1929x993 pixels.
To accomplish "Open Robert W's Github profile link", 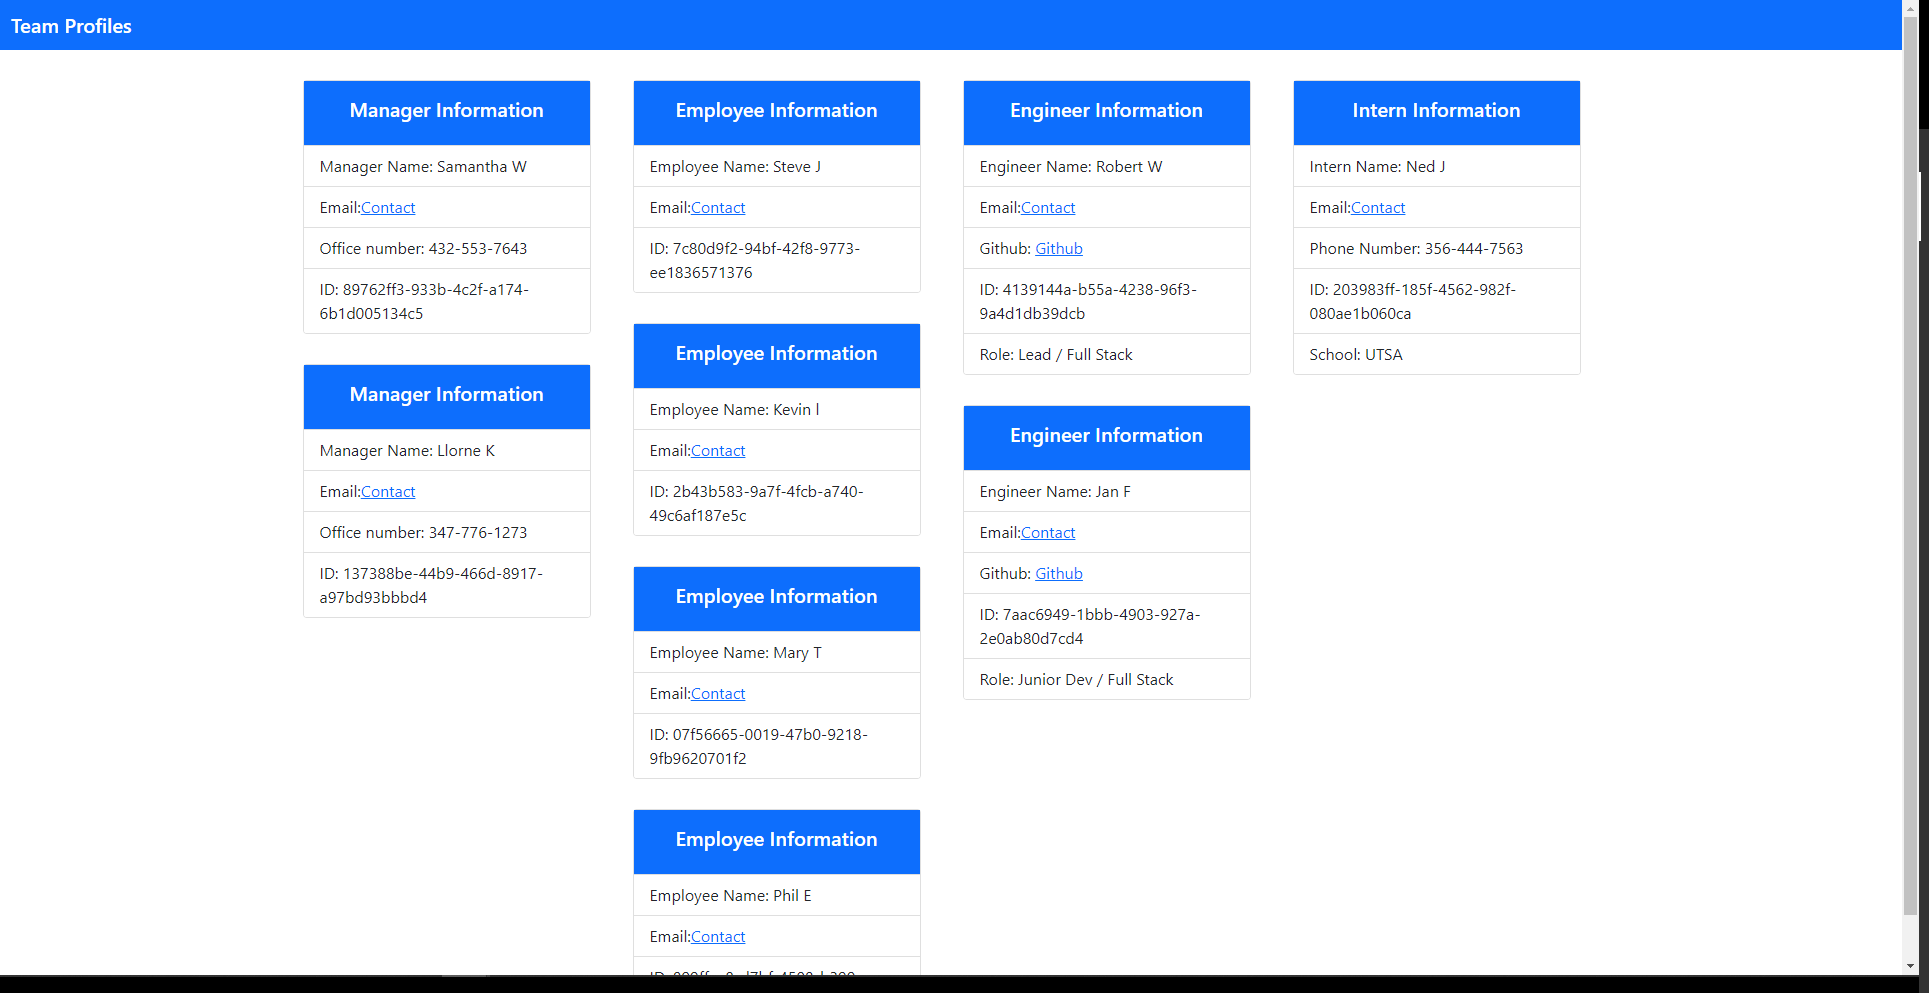I will (1059, 248).
